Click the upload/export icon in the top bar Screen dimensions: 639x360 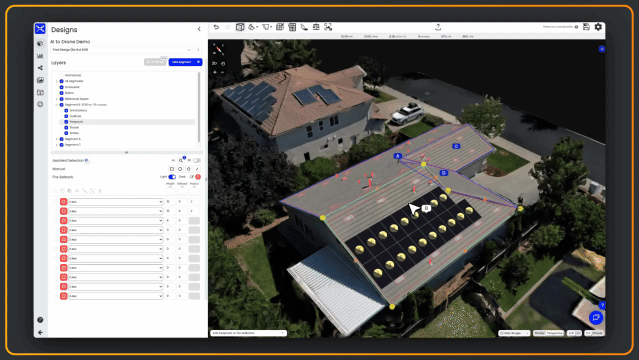coord(438,27)
